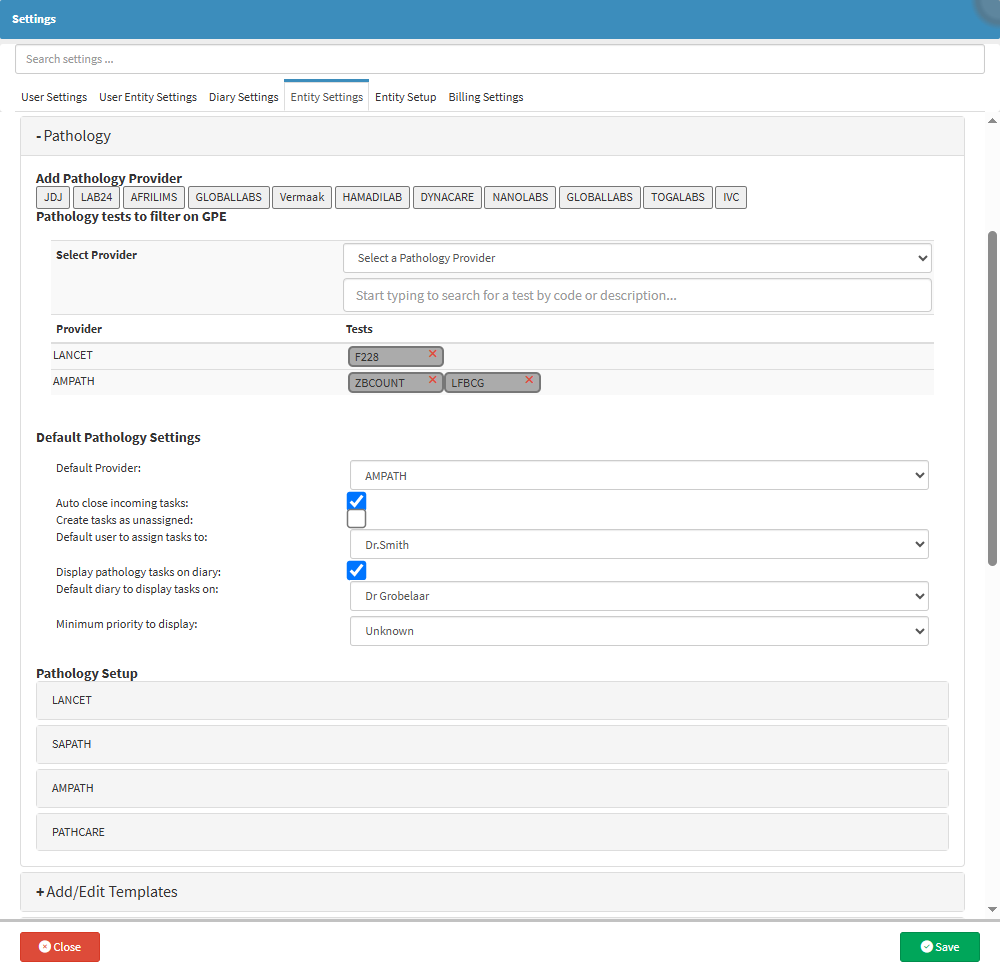The image size is (1000, 972).
Task: Collapse the Pathology section header
Action: [74, 136]
